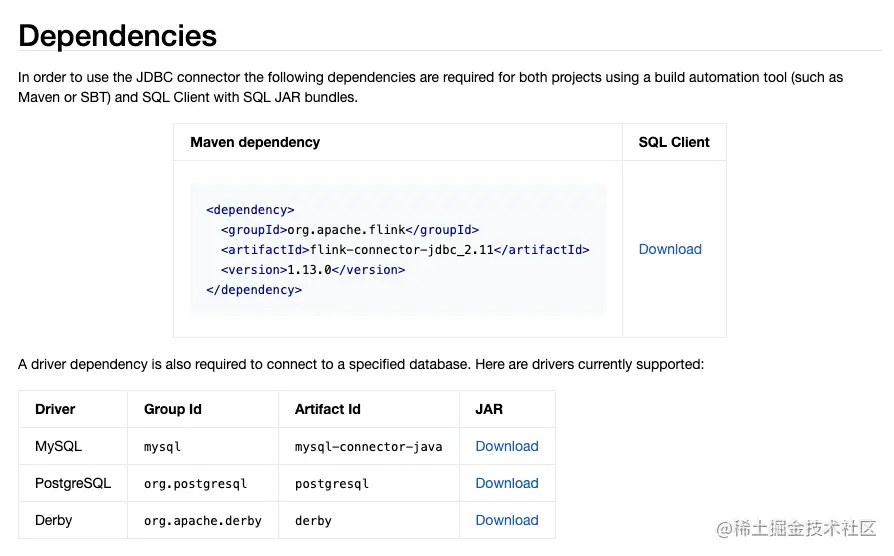Click the groupId line in code block

click(350, 230)
